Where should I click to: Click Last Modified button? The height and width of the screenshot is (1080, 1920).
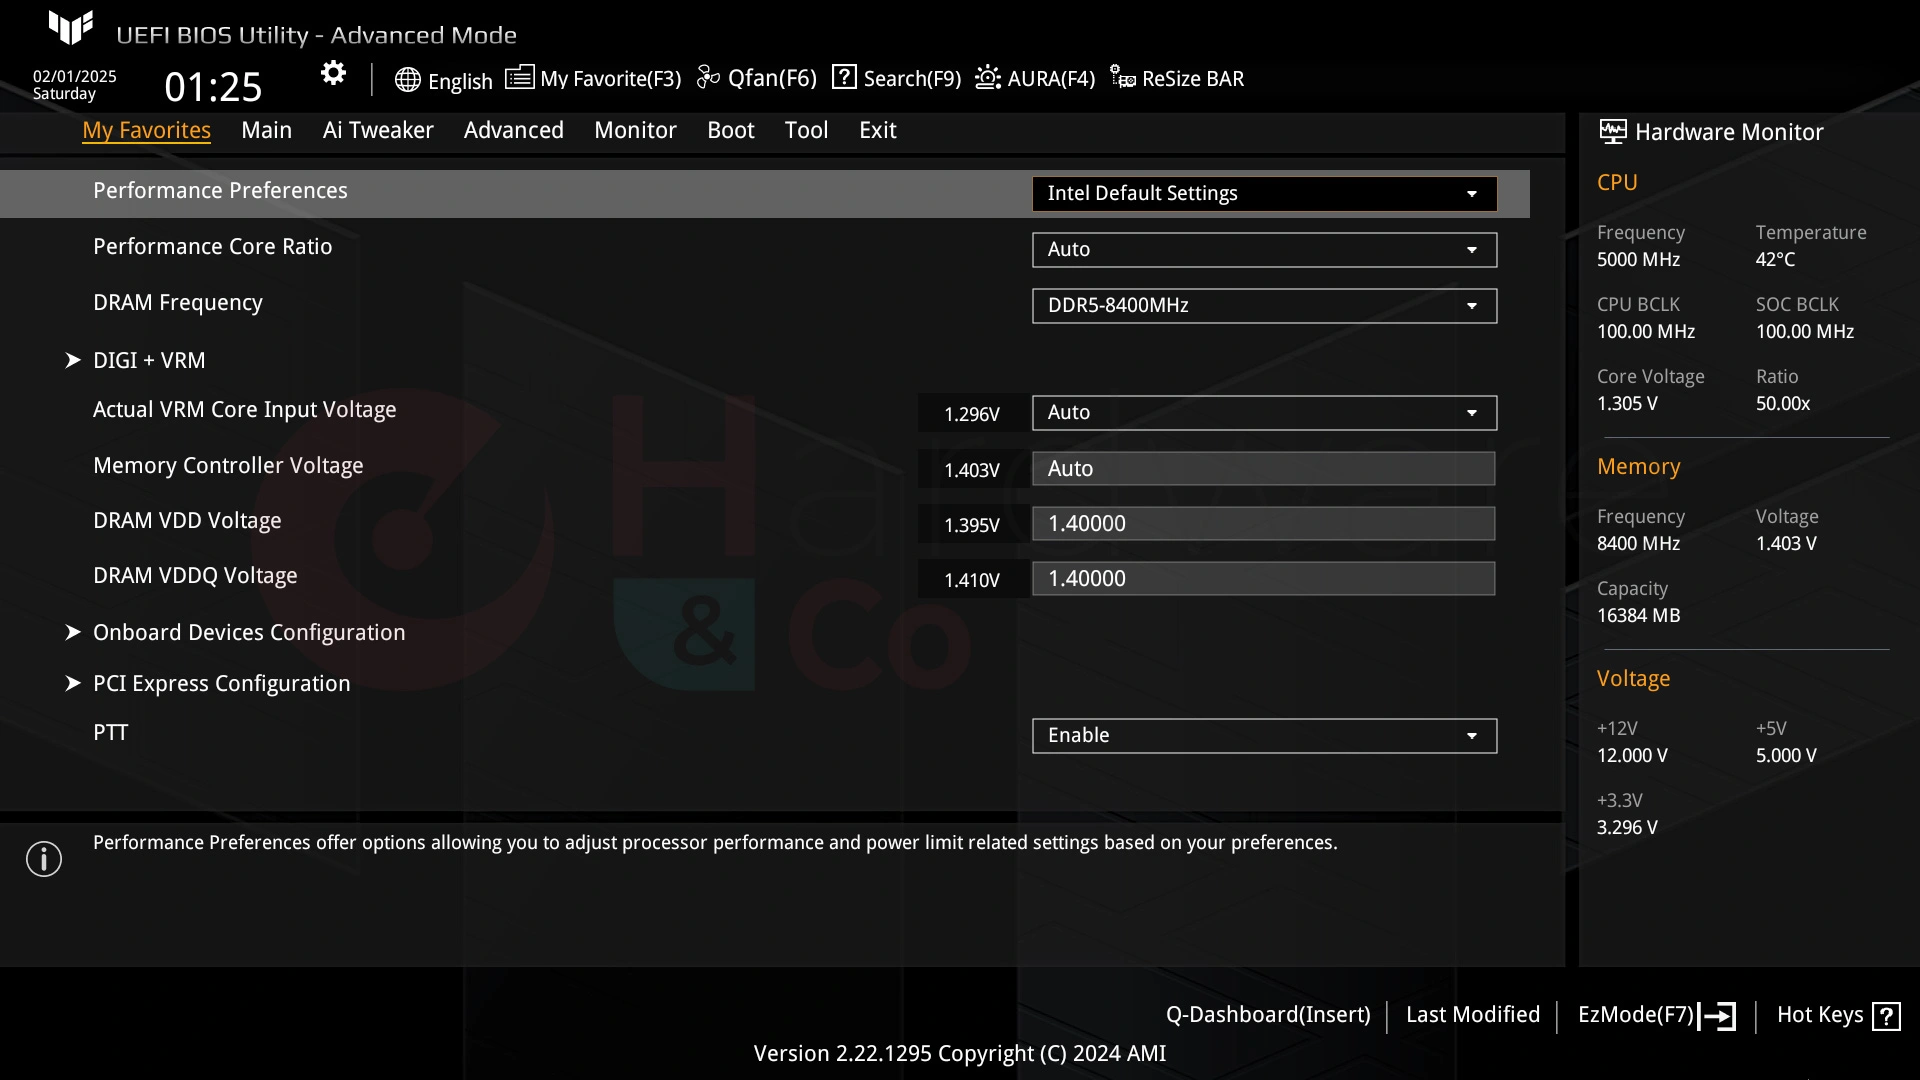click(1473, 1013)
